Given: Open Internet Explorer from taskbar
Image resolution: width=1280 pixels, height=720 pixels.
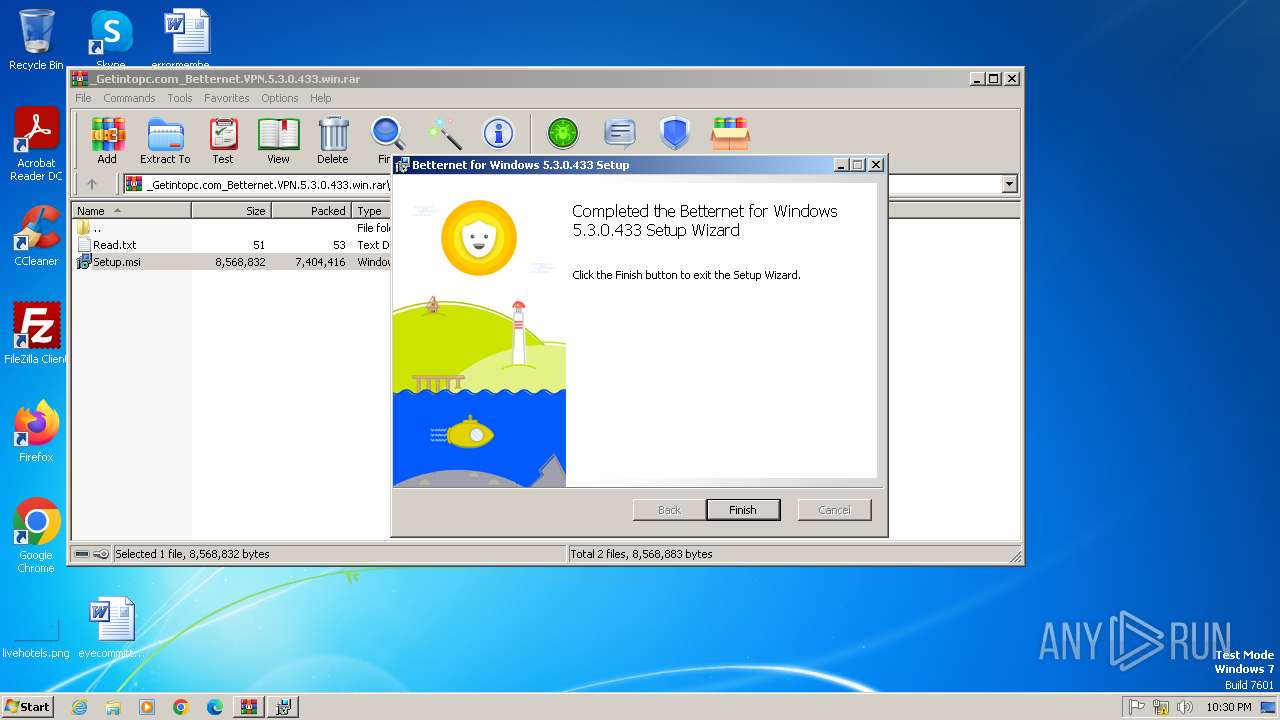Looking at the screenshot, I should (x=80, y=707).
